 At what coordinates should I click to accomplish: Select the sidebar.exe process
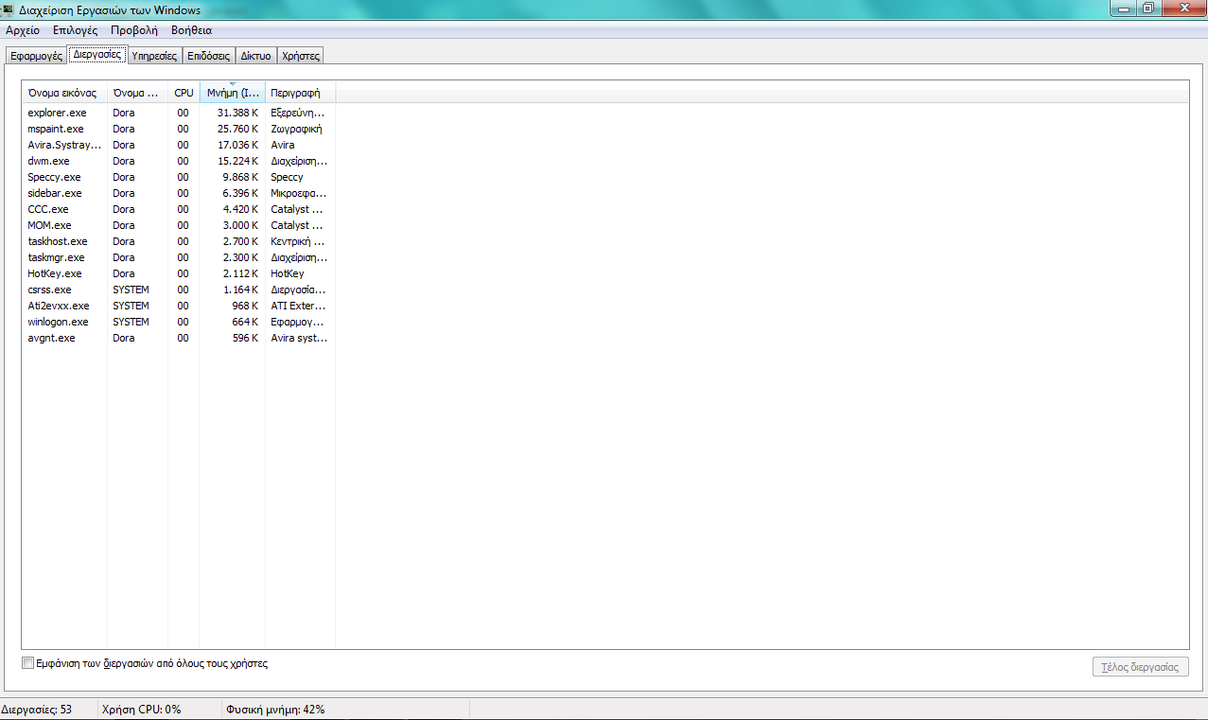coord(180,193)
